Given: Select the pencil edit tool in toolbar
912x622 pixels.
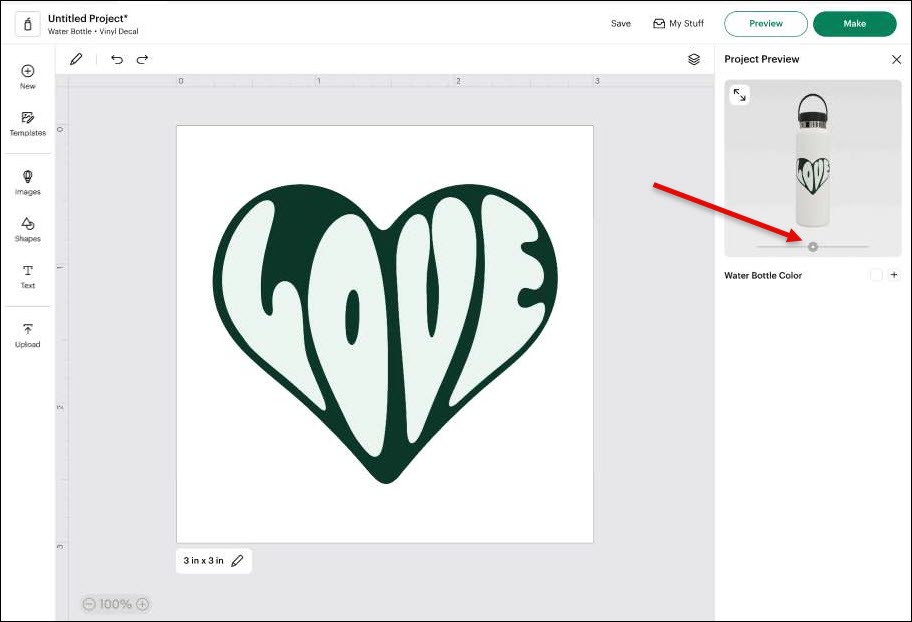Looking at the screenshot, I should click(x=76, y=60).
